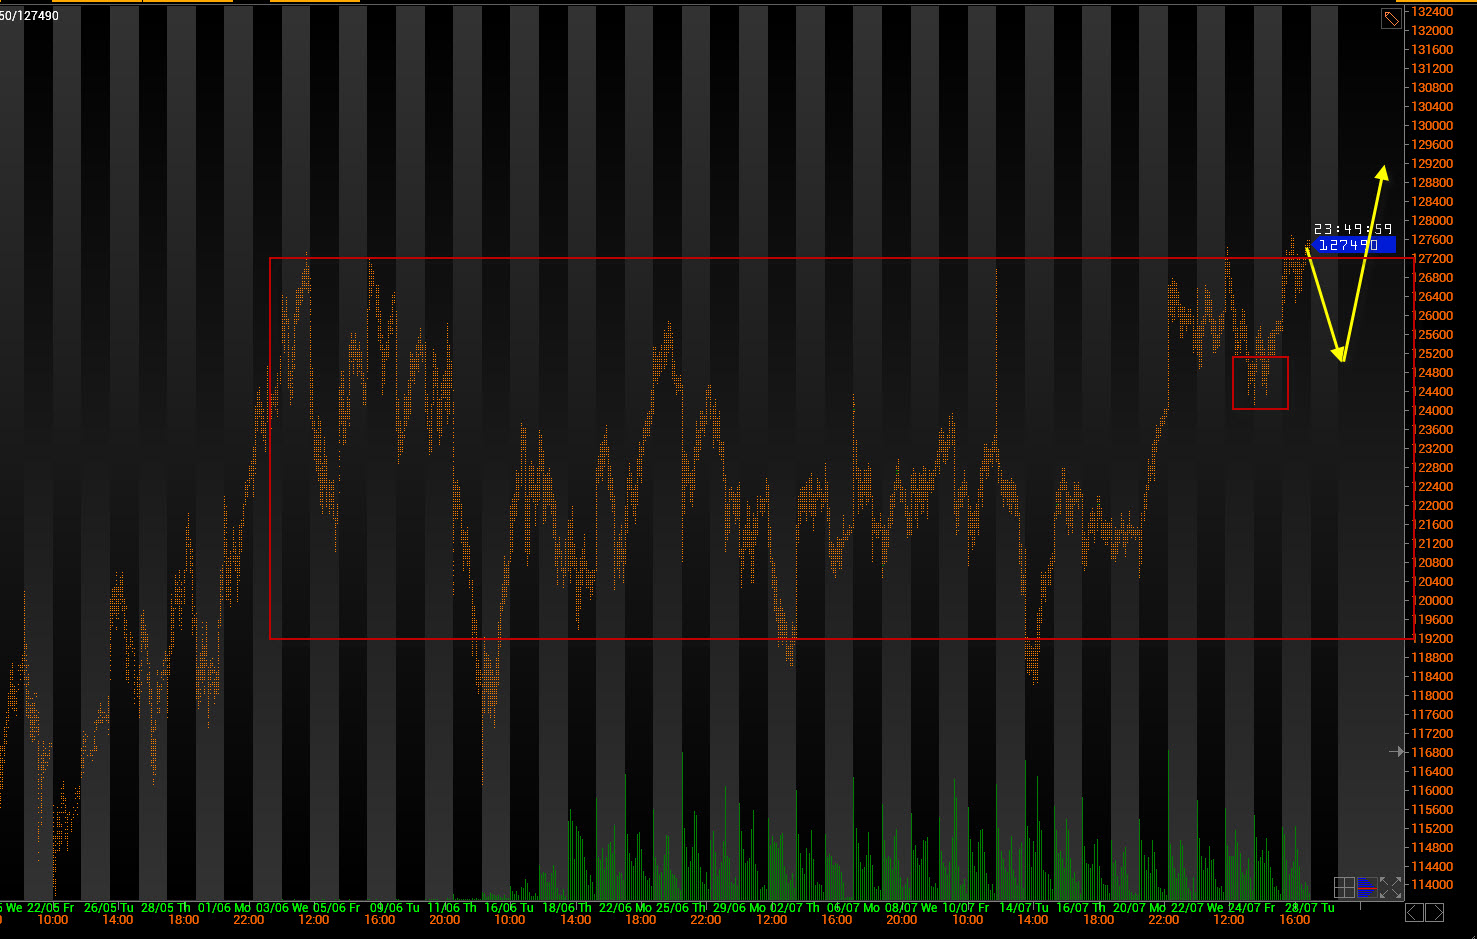The image size is (1477, 939).
Task: Click the 130000 price axis label
Action: pos(1432,126)
